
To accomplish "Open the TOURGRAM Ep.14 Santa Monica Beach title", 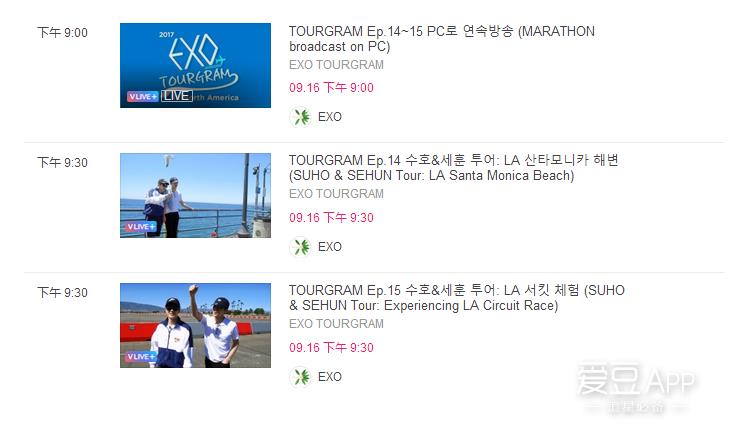I will [x=454, y=168].
